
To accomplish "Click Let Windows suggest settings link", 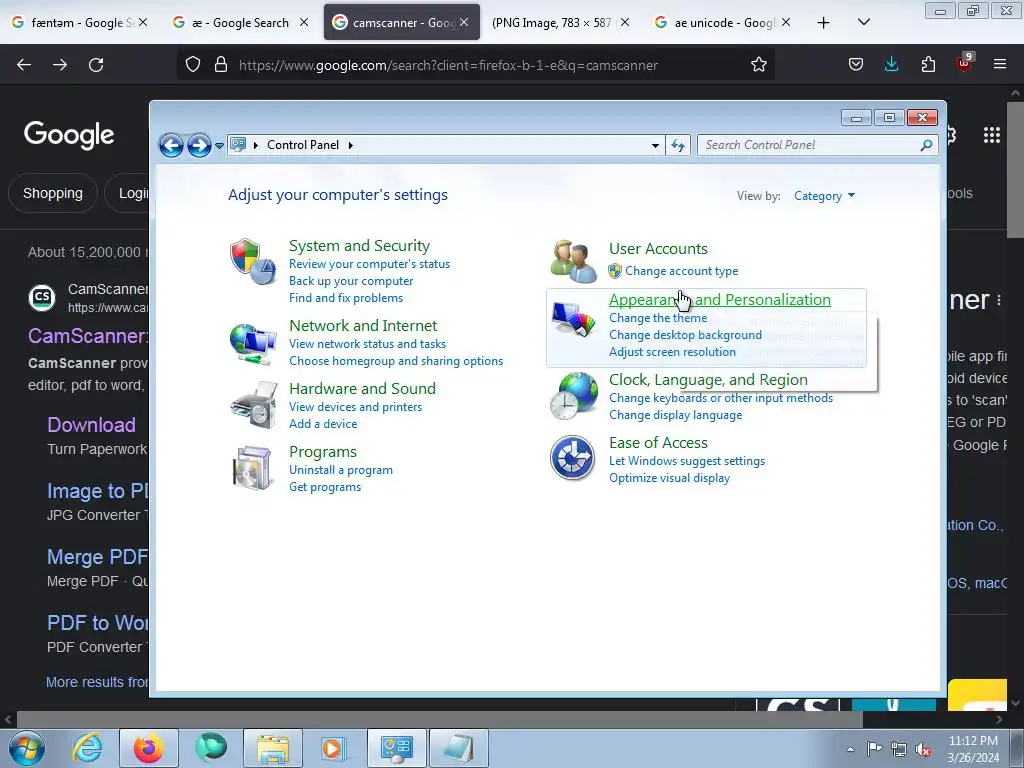I will (686, 461).
